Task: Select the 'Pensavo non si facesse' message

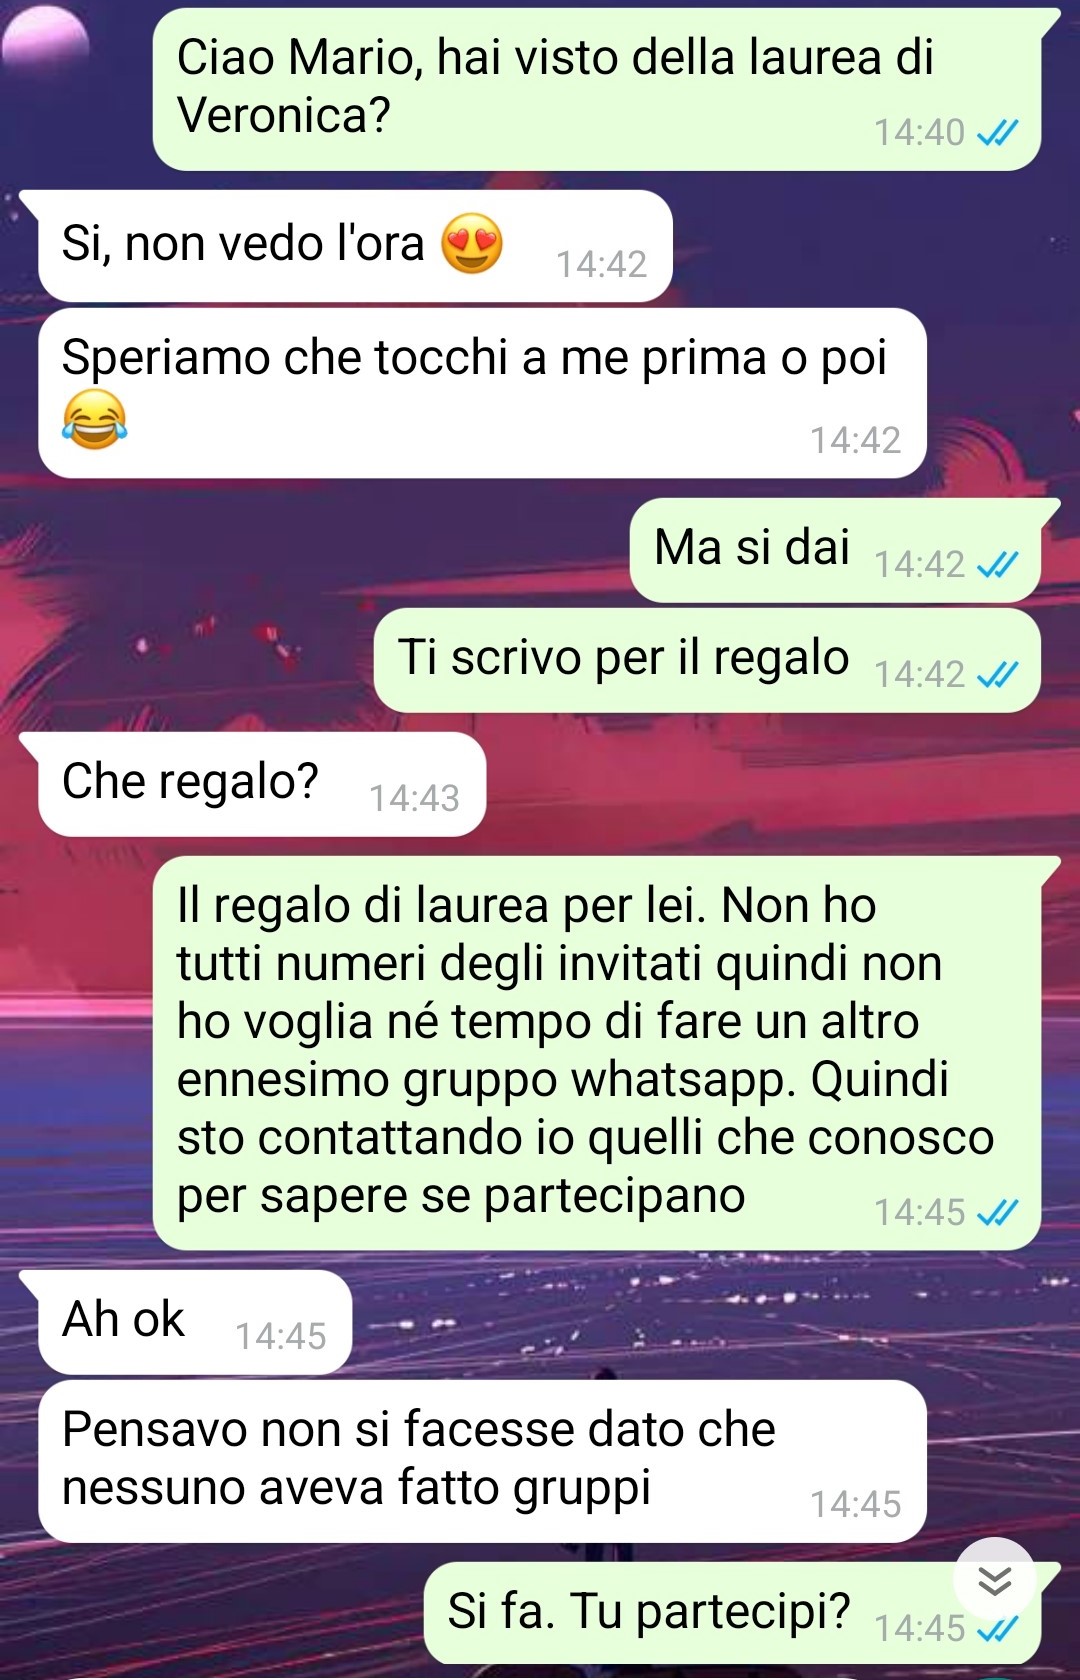Action: (x=482, y=1461)
